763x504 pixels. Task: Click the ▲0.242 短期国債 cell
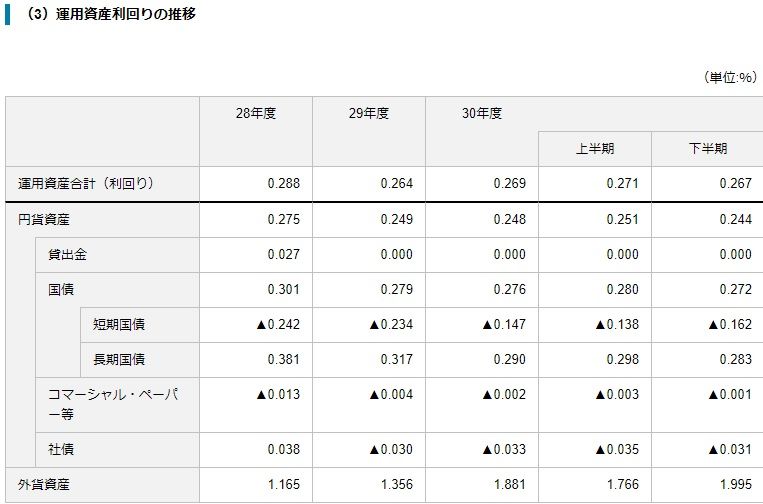click(x=278, y=324)
